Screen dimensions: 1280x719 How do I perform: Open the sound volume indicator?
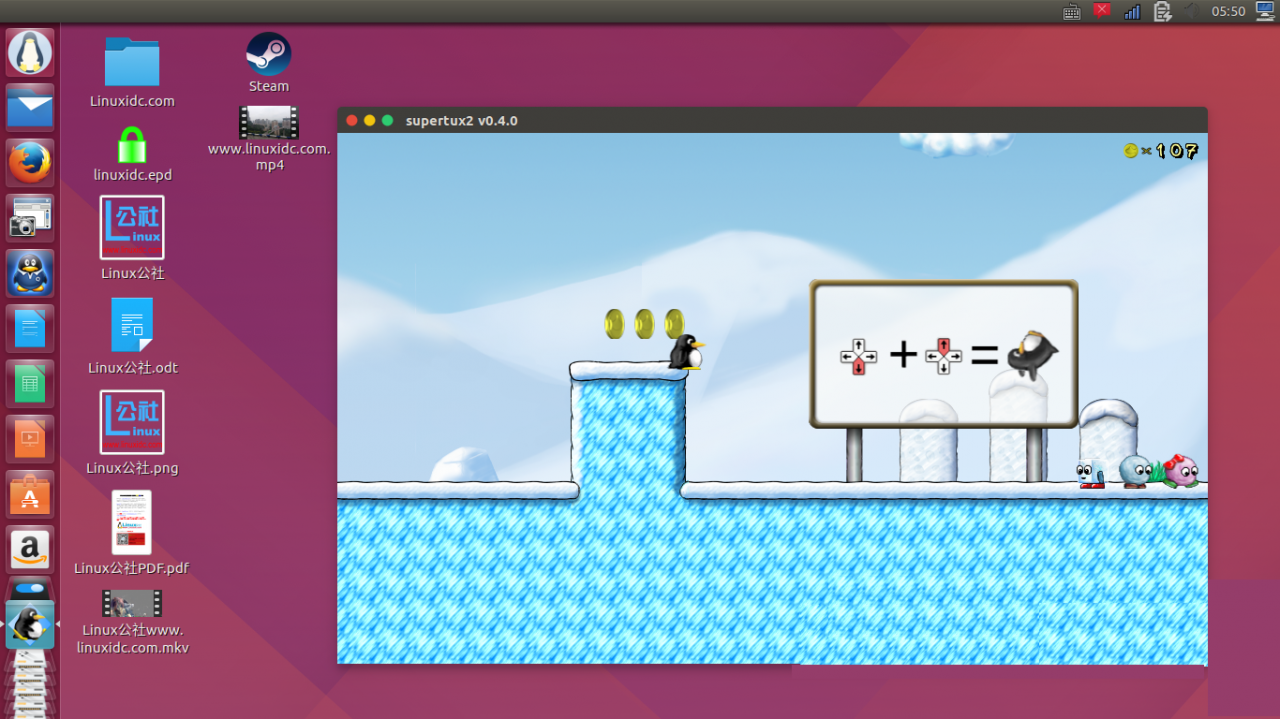(1191, 11)
